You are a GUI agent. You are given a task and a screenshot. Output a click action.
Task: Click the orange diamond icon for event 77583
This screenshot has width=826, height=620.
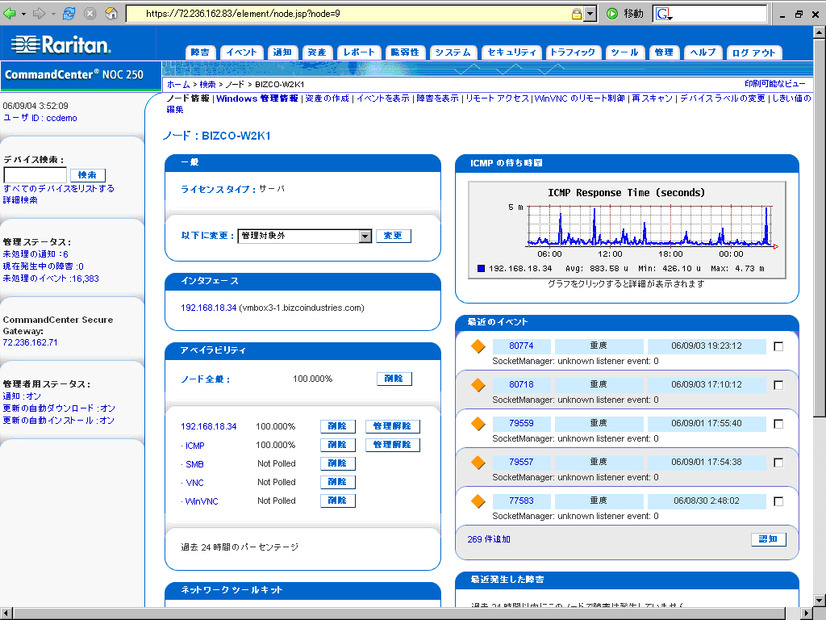478,501
